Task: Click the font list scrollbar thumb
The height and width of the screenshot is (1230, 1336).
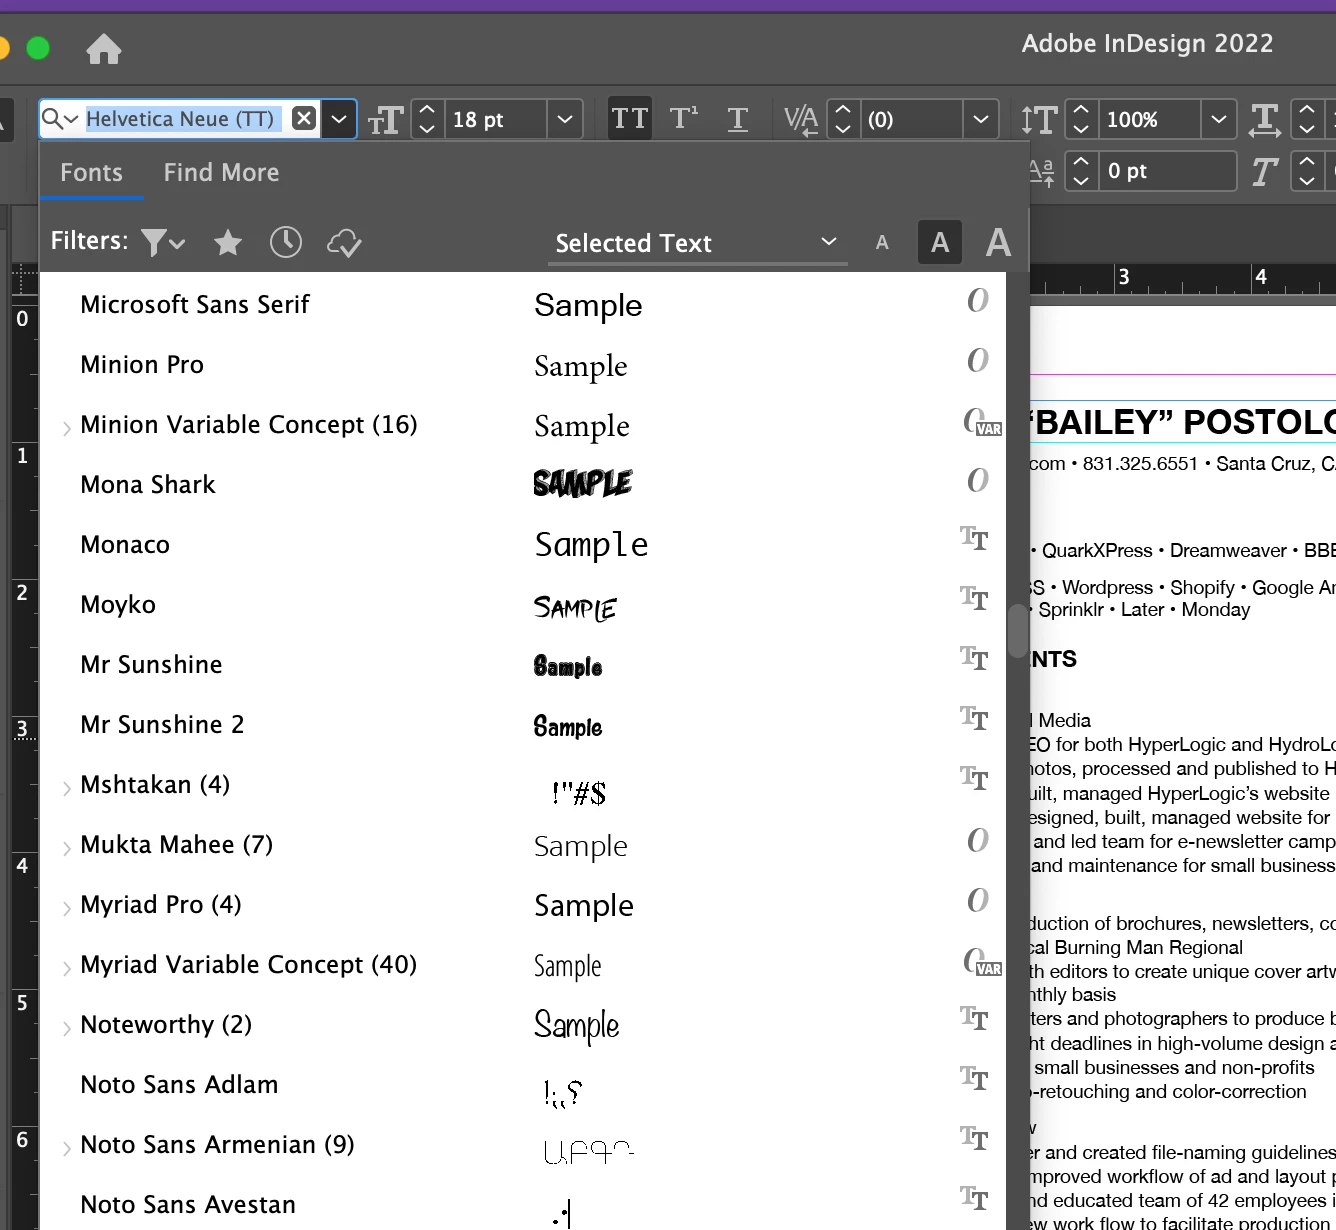Action: point(1018,630)
